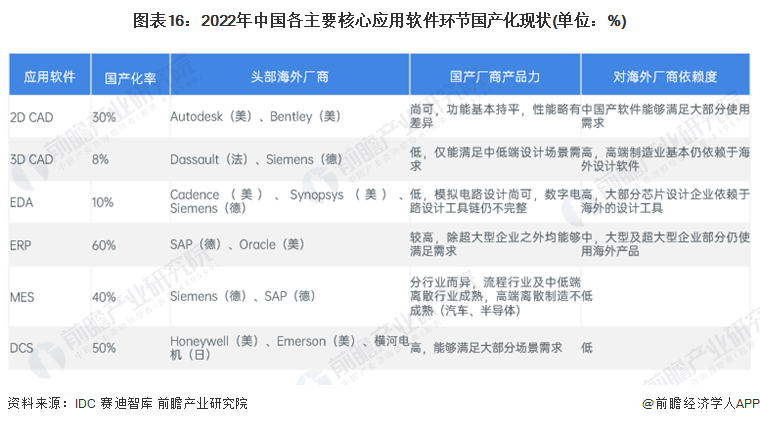Click the 'Siemens（德）、SAP（德）' cell

242,296
